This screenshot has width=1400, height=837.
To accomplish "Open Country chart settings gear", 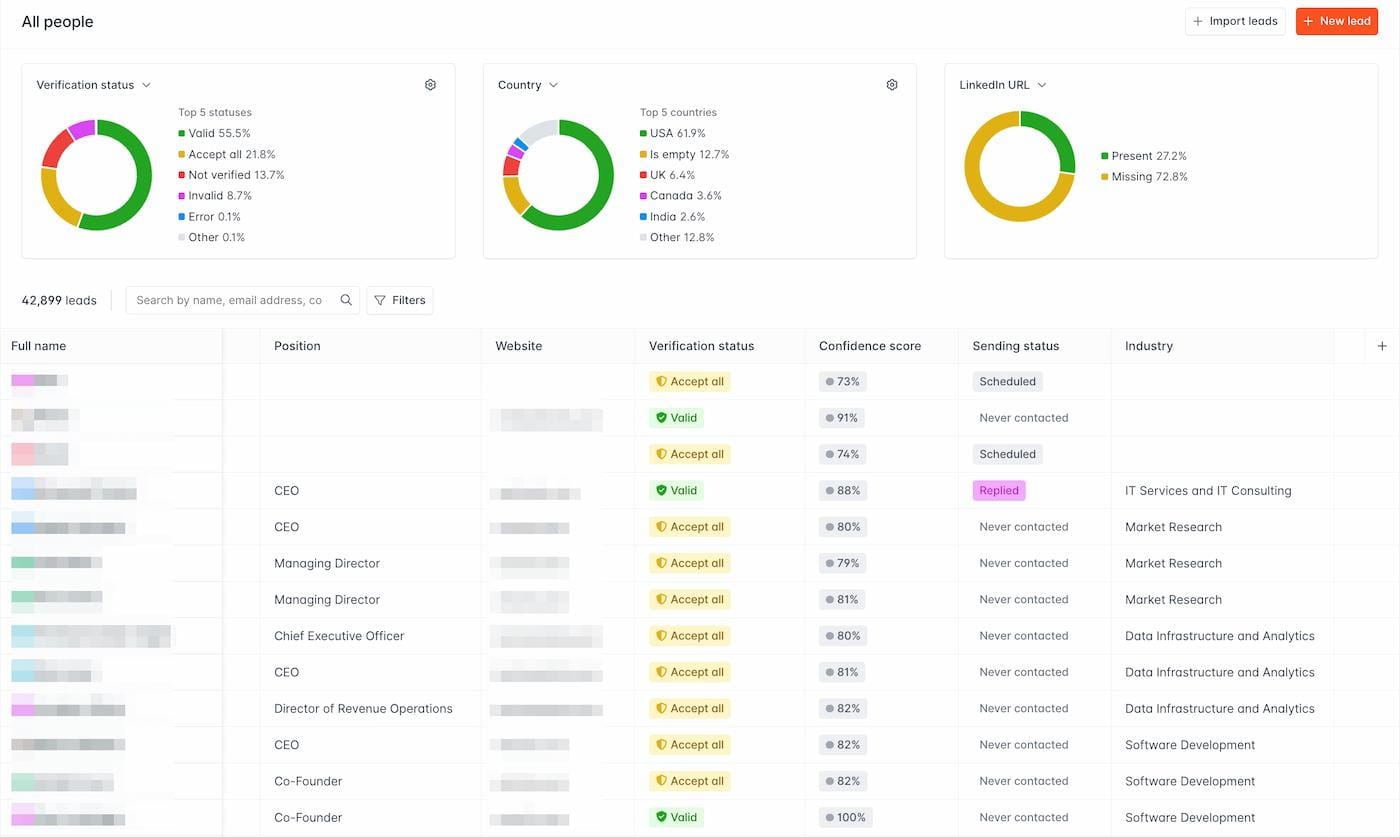I will point(892,85).
